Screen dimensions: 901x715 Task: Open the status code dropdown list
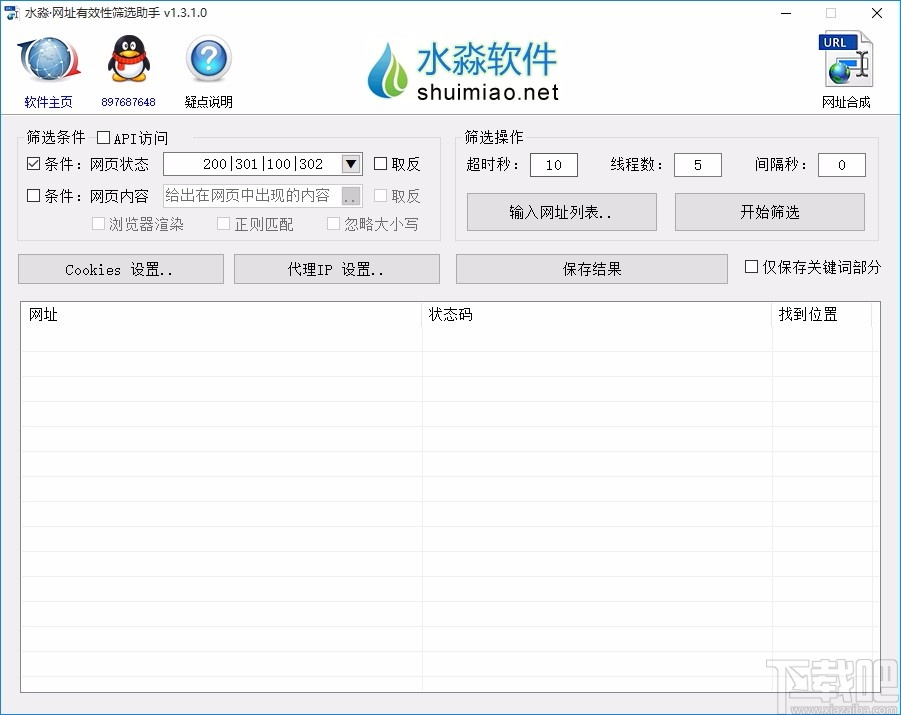pyautogui.click(x=352, y=163)
